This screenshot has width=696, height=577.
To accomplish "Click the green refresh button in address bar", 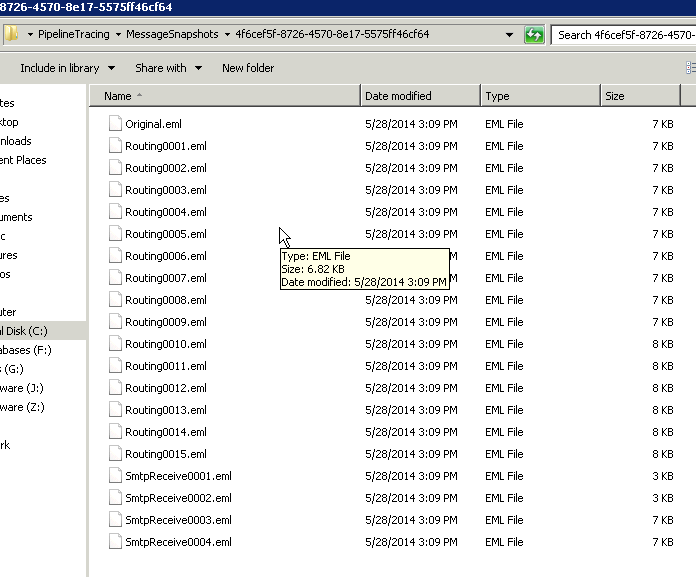I will pos(534,35).
